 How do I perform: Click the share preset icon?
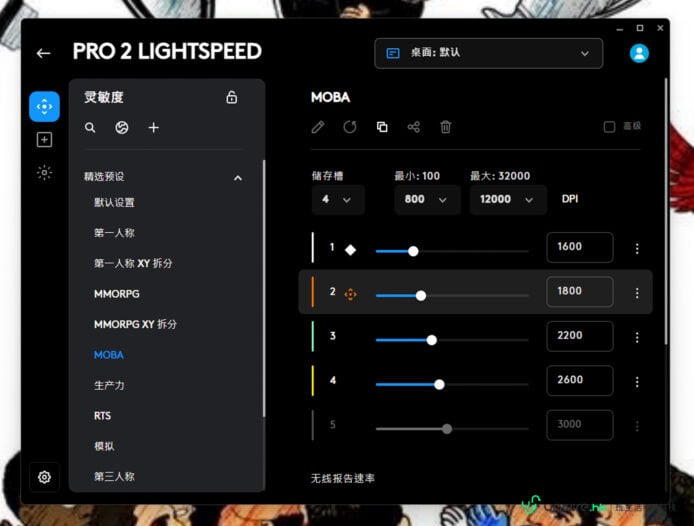pos(414,127)
